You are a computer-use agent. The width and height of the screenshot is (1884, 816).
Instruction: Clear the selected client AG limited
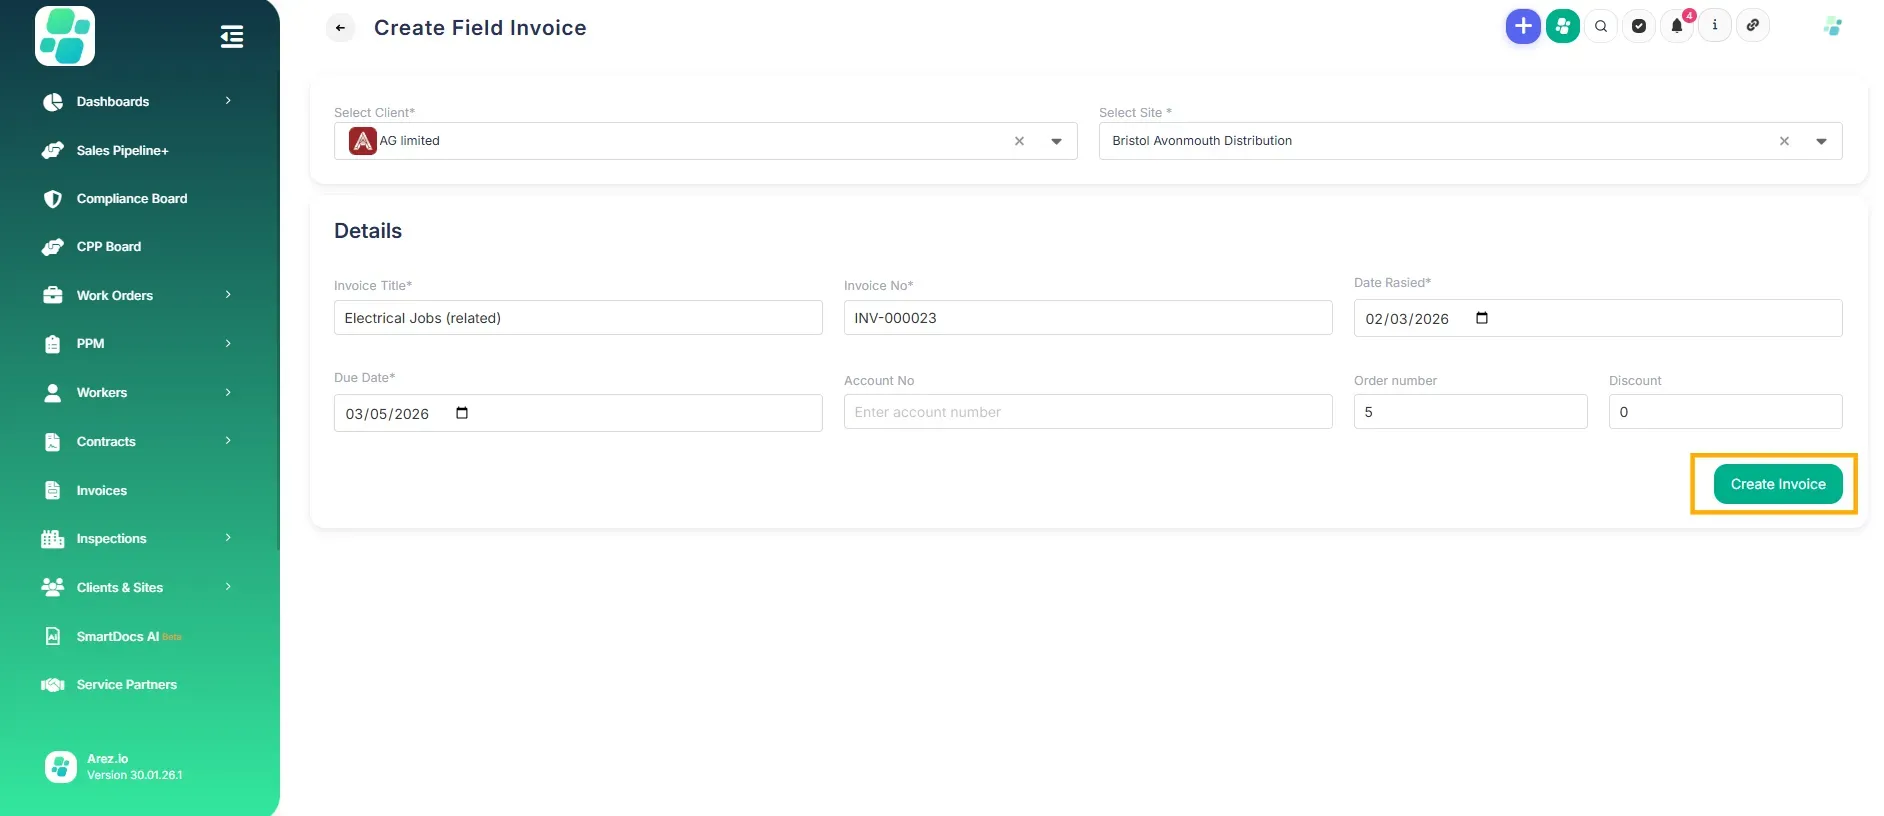click(x=1019, y=141)
